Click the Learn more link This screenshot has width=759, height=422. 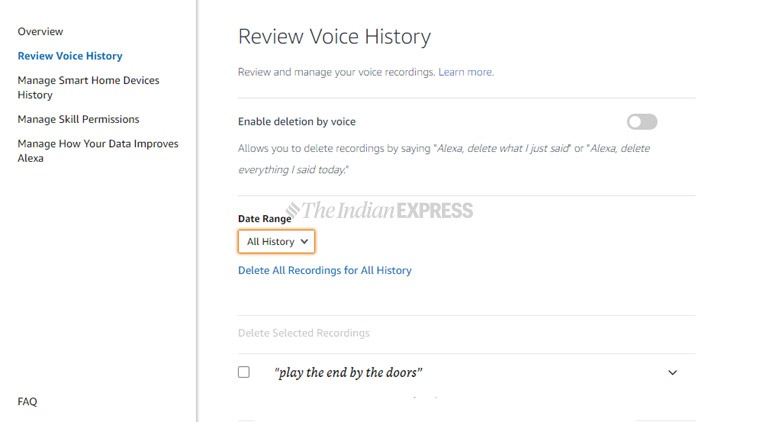466,72
